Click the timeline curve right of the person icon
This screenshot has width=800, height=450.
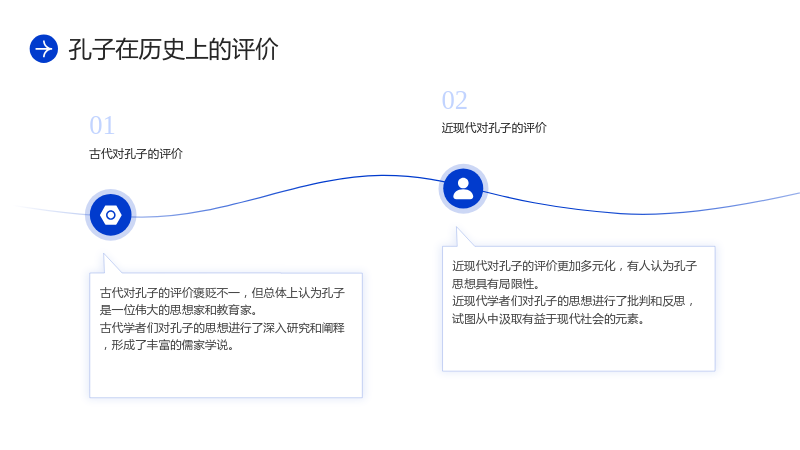643,213
